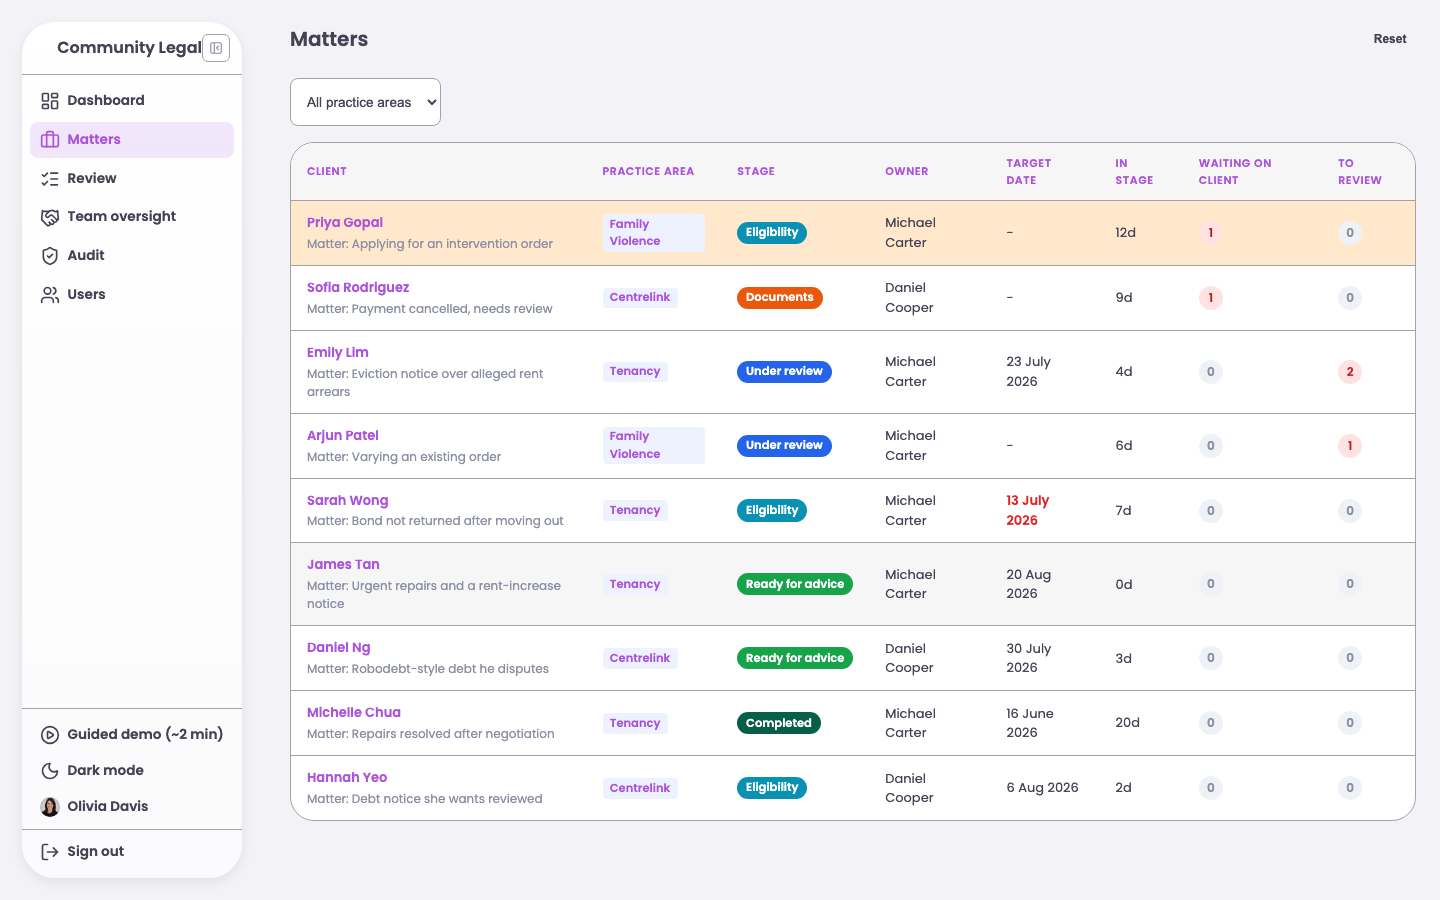Click Waiting on Client count 1 for Priya Gopal
The width and height of the screenshot is (1440, 900).
(1211, 233)
